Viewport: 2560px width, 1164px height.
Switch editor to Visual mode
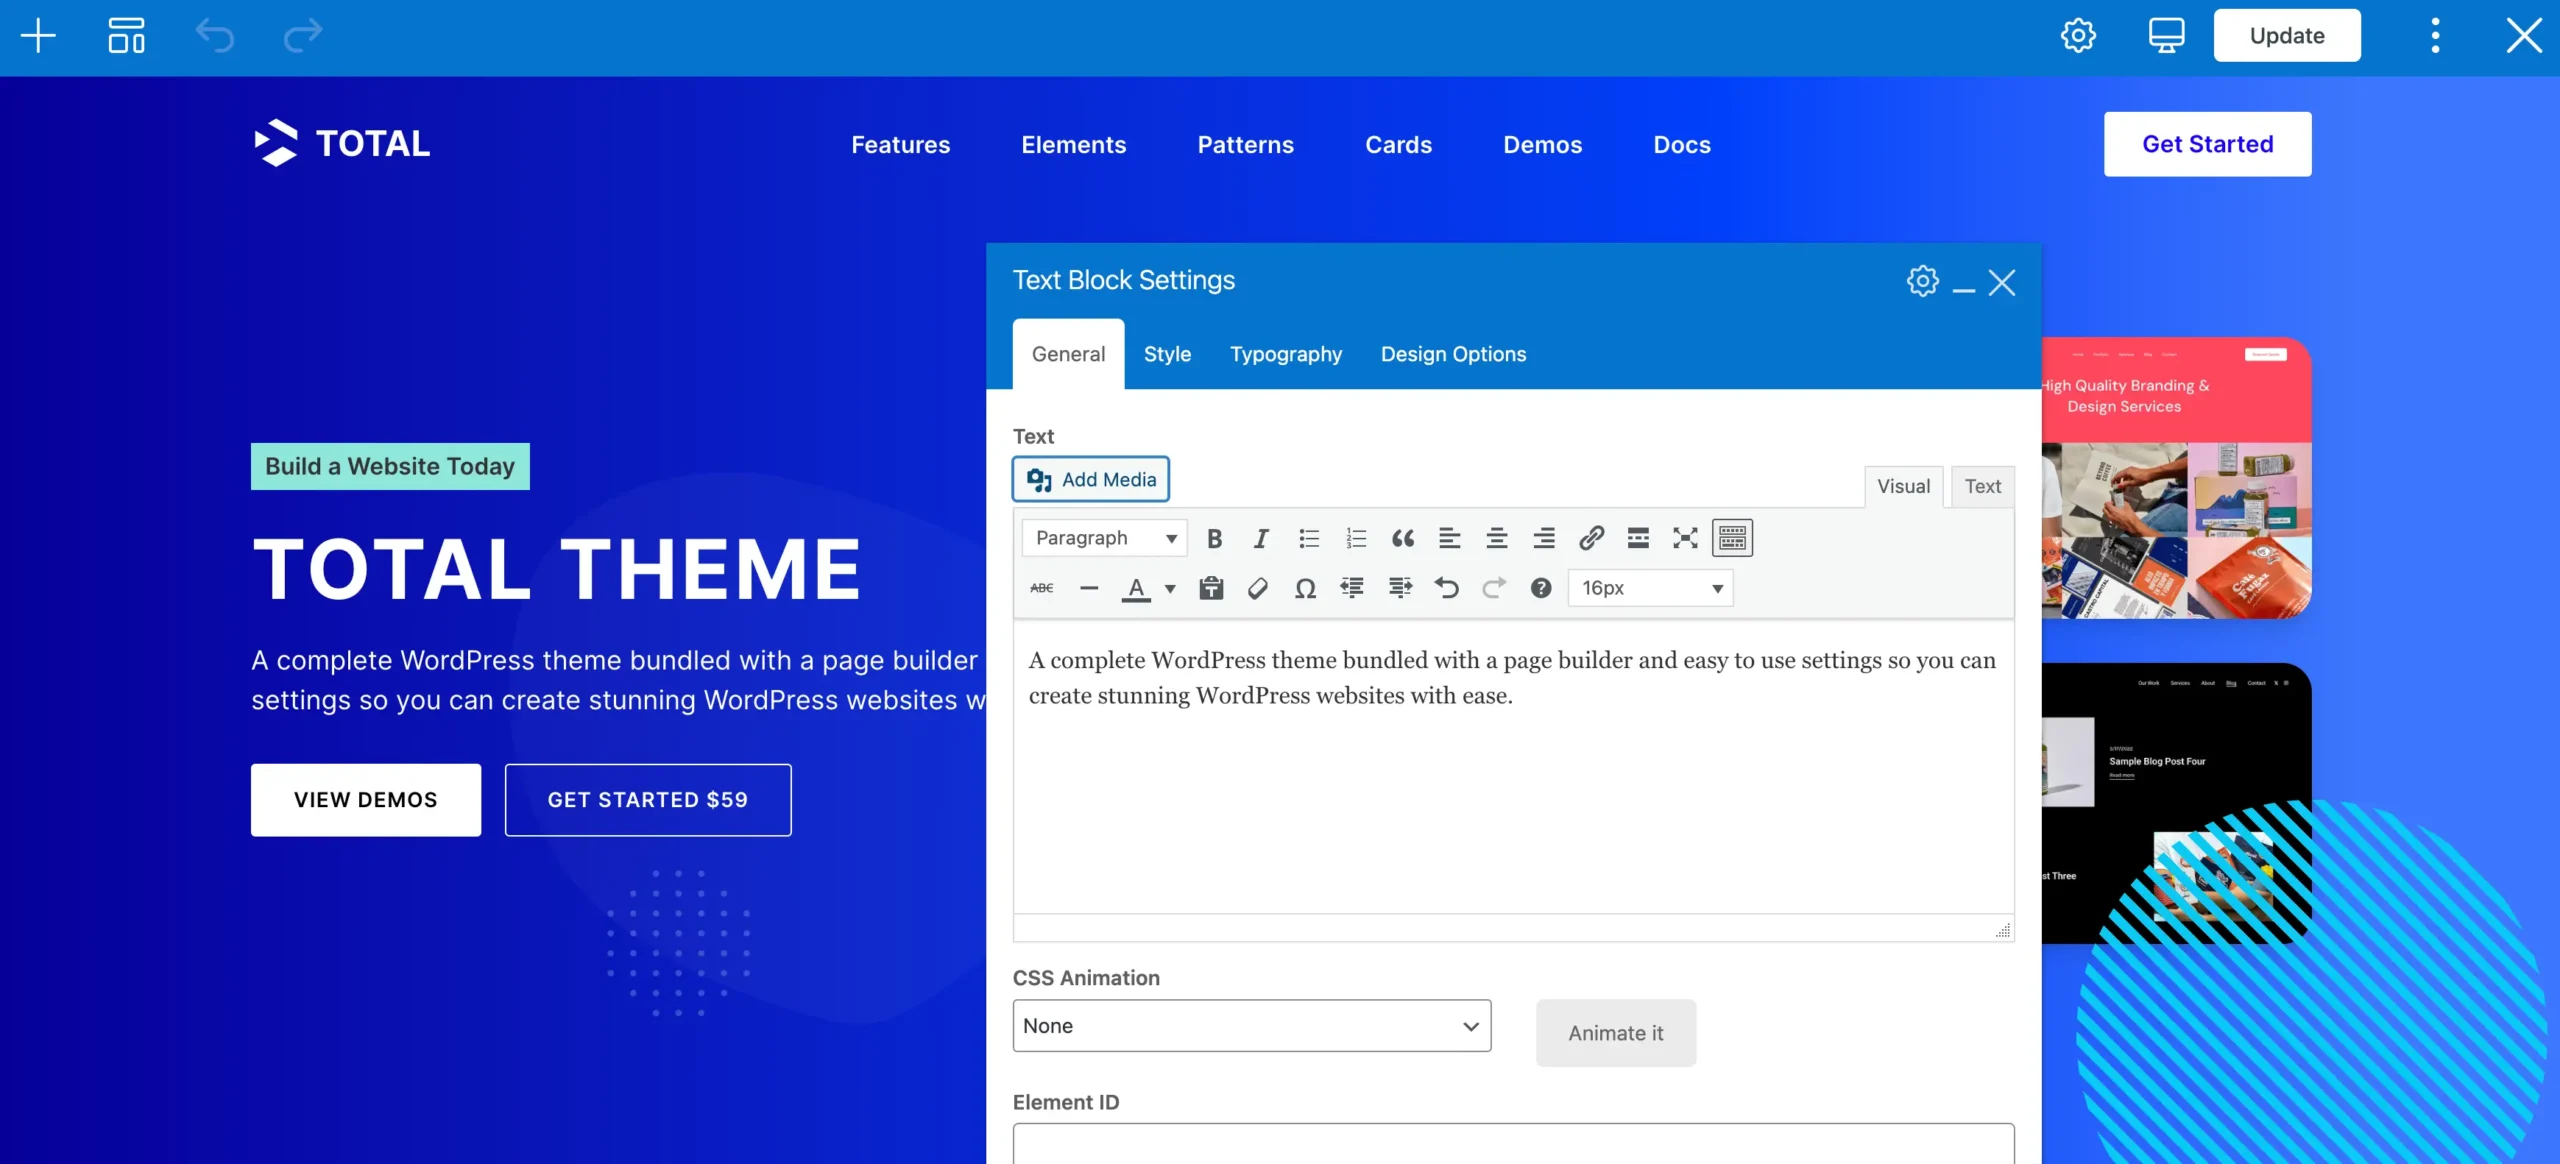[x=1903, y=487]
